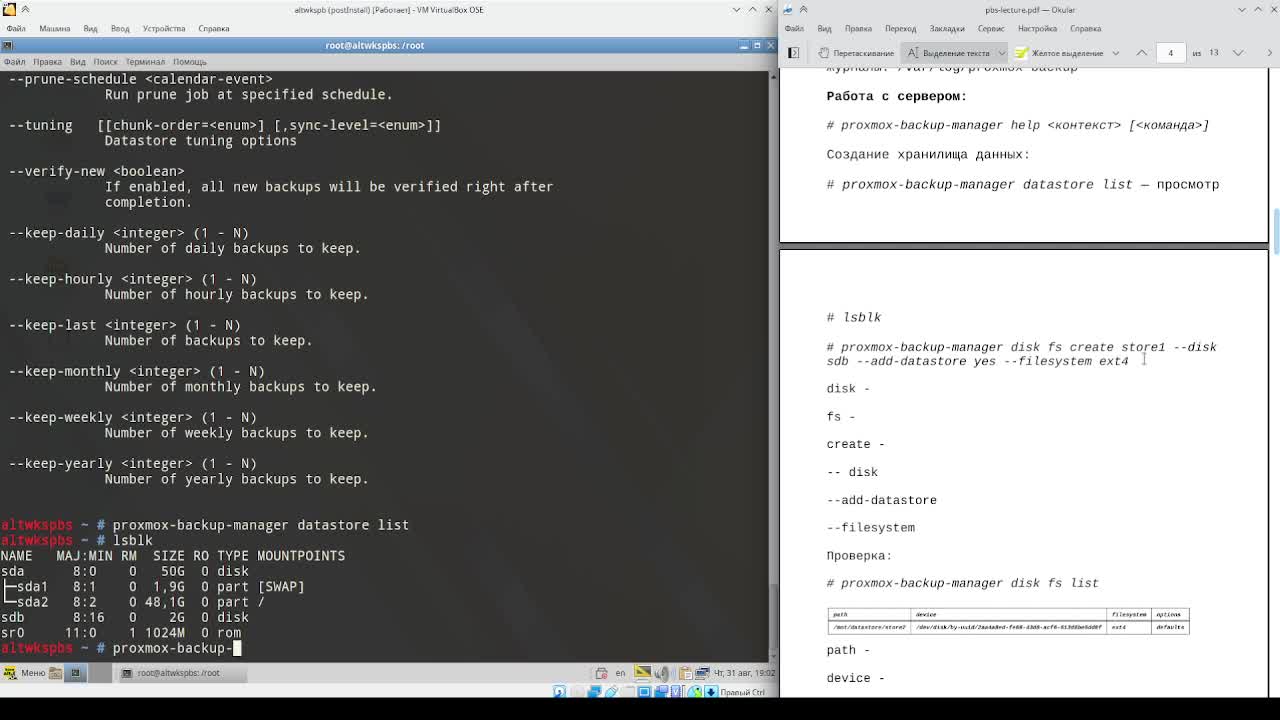The height and width of the screenshot is (720, 1280).
Task: Open Okular Файл menu
Action: (794, 28)
